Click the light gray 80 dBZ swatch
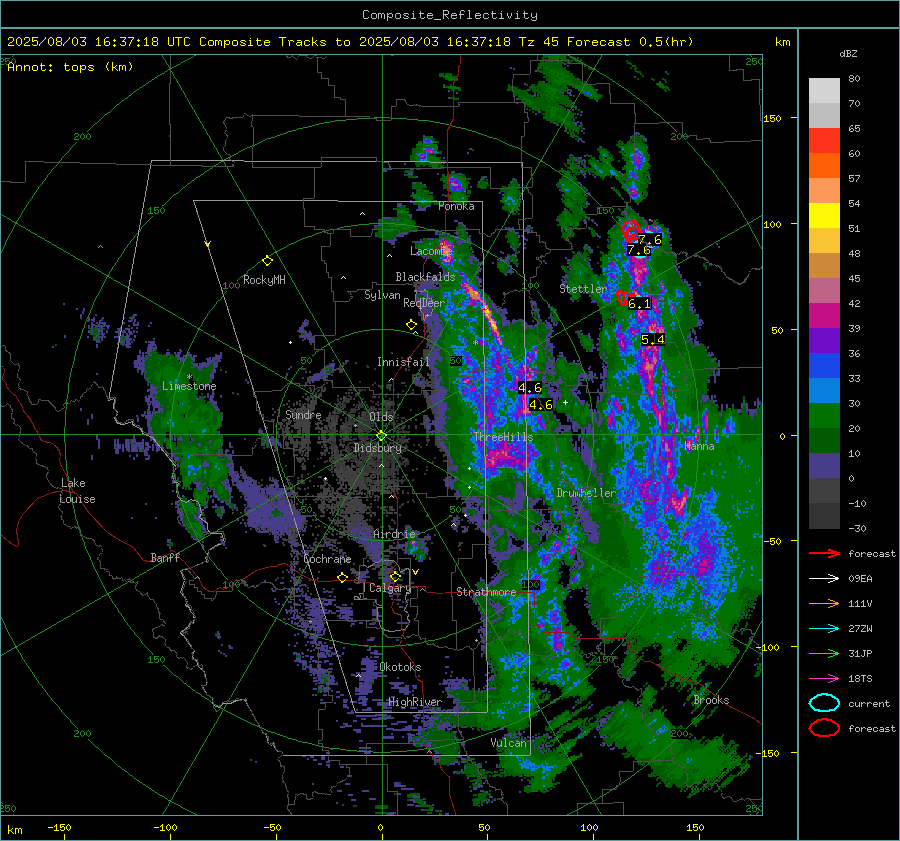The image size is (900, 841). point(824,91)
